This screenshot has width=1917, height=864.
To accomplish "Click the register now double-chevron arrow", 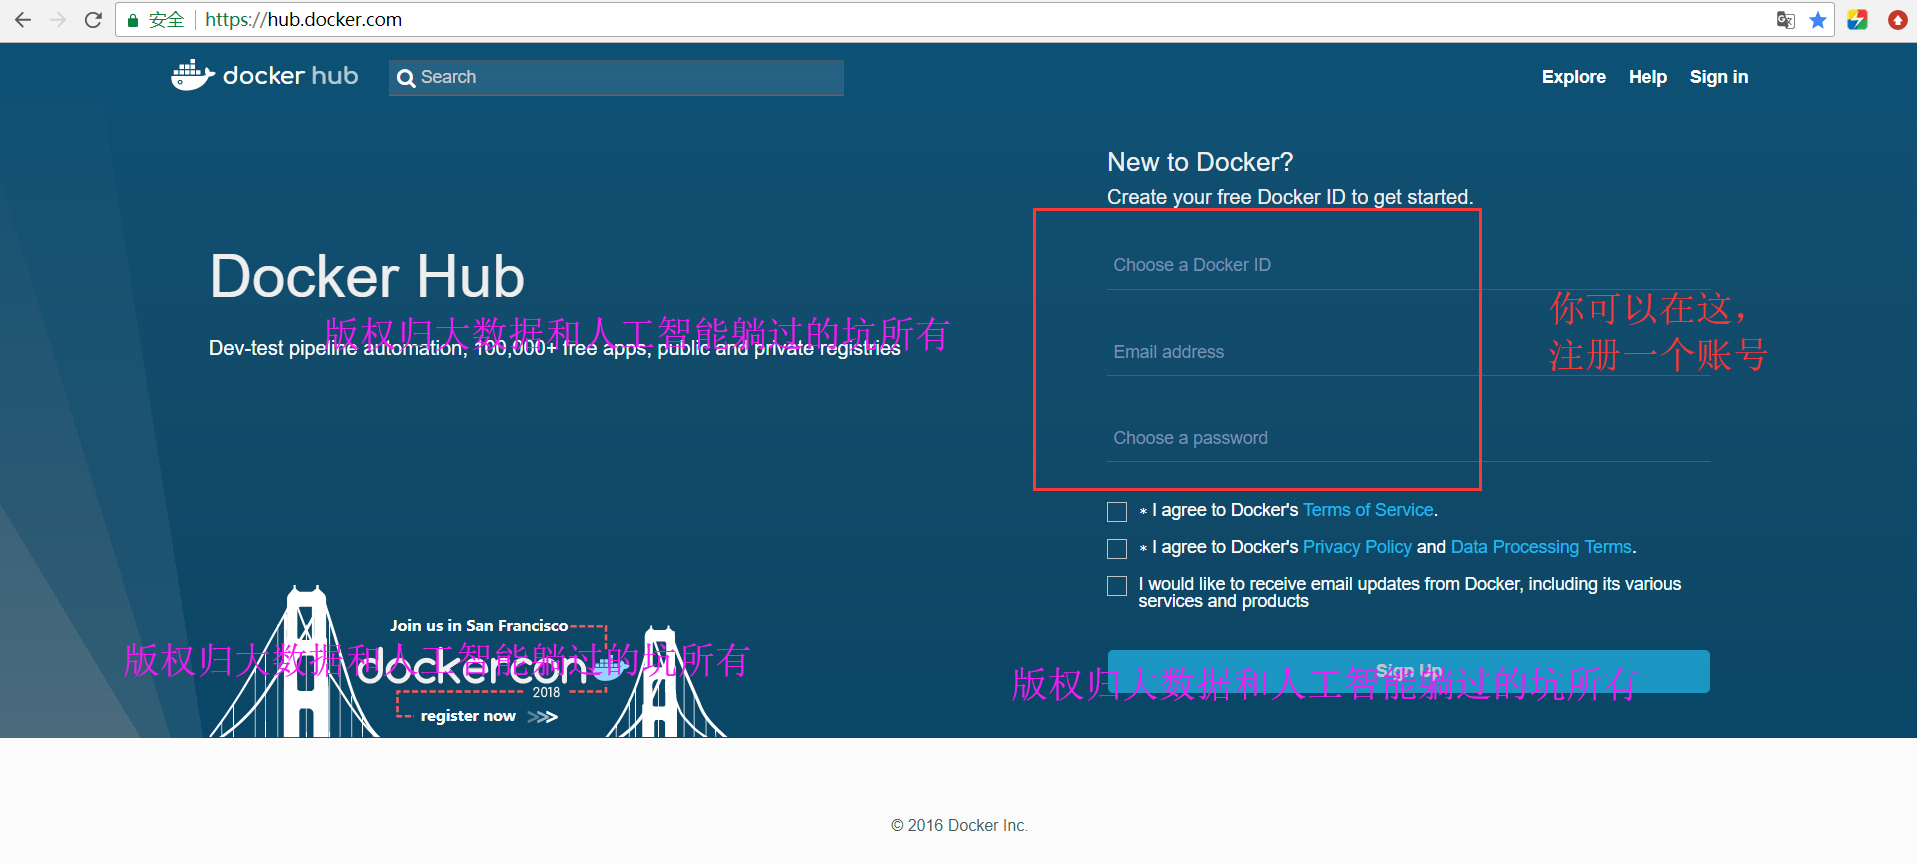I will pos(542,717).
